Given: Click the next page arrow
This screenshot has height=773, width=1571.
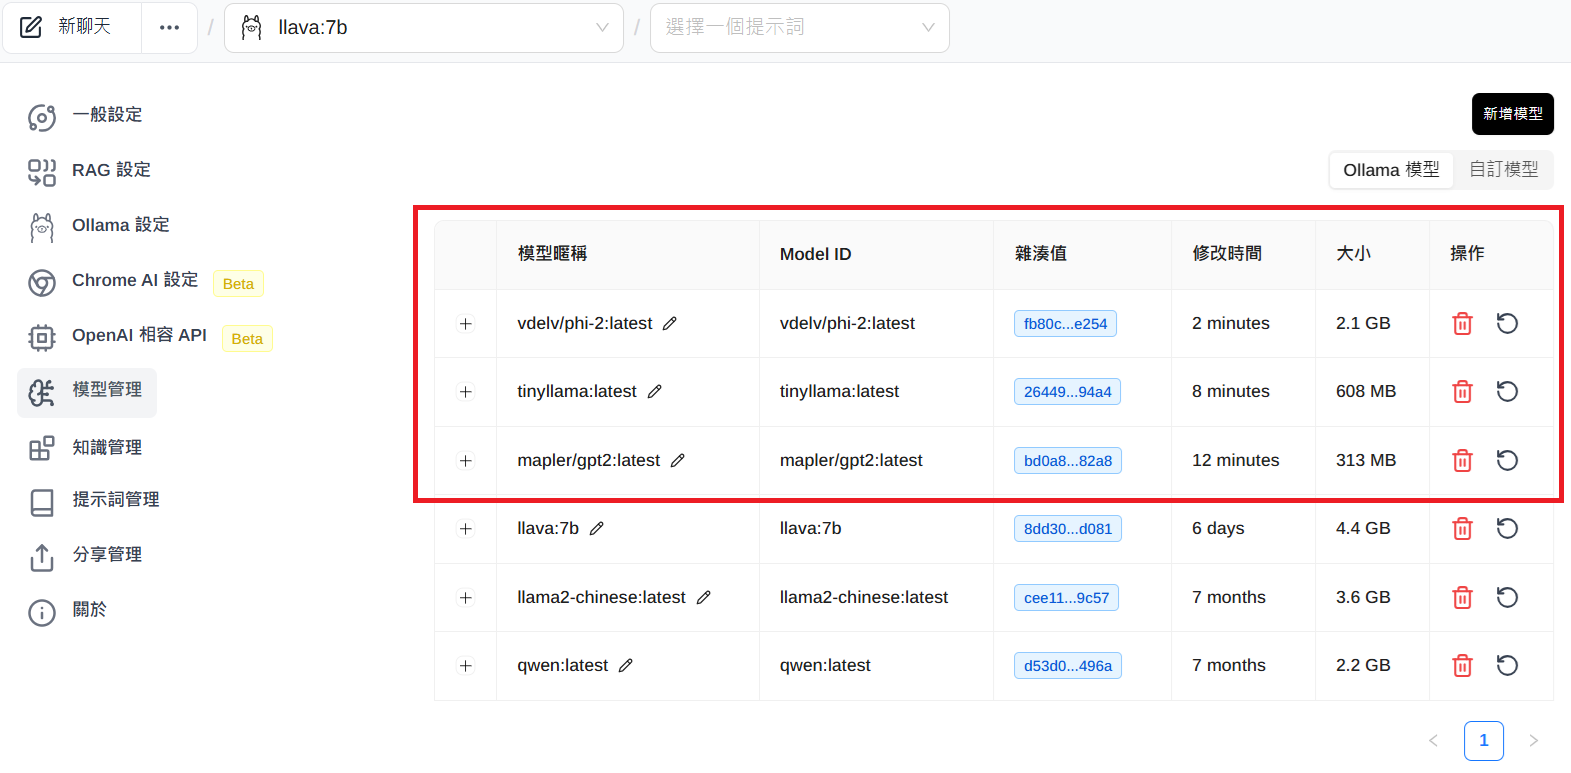Looking at the screenshot, I should (x=1533, y=740).
